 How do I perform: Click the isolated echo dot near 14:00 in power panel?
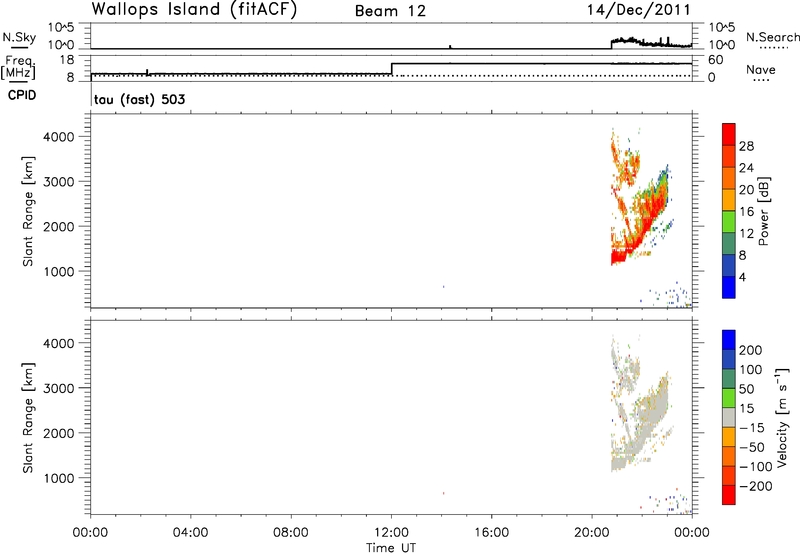click(443, 287)
